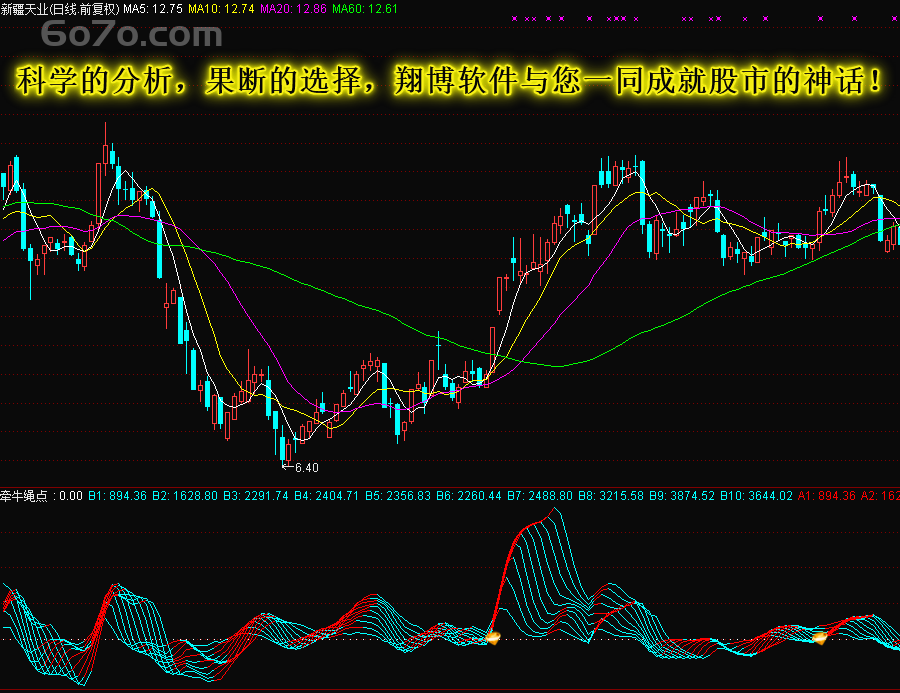Select the MA5: 12.75 legend value
This screenshot has width=900, height=693.
153,9
